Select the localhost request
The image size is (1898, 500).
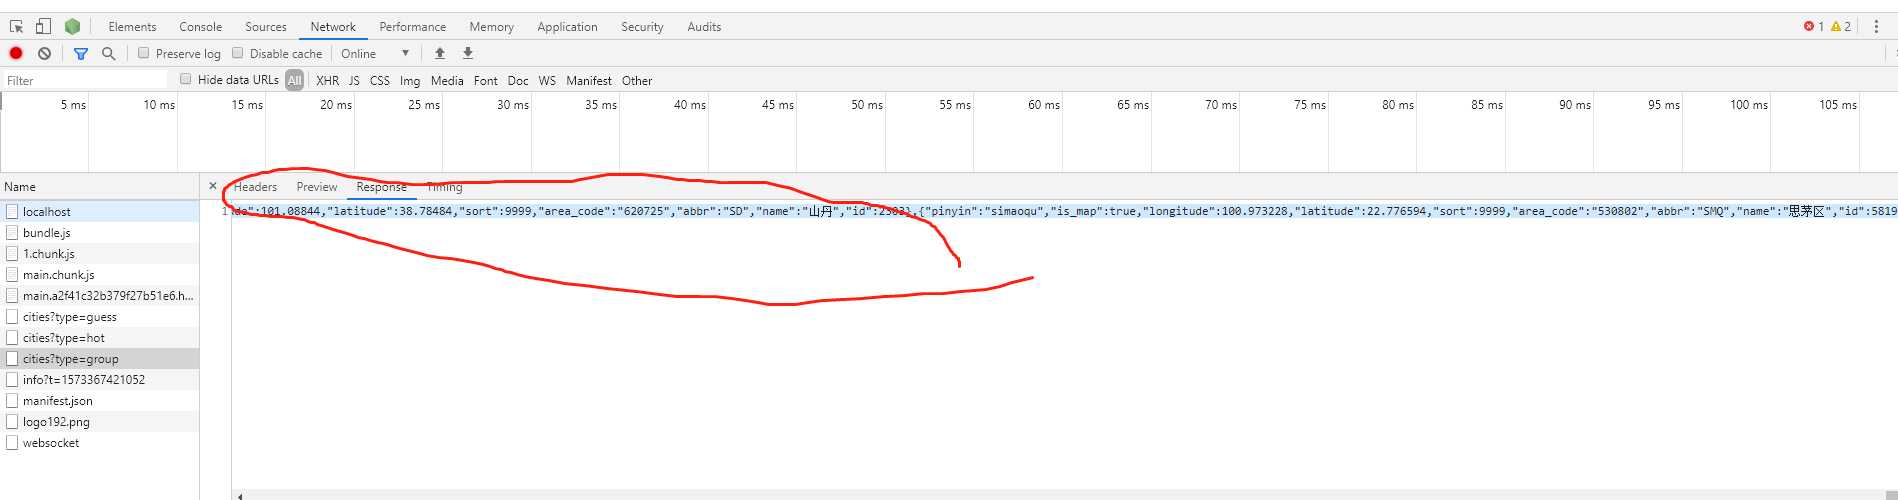pyautogui.click(x=100, y=211)
